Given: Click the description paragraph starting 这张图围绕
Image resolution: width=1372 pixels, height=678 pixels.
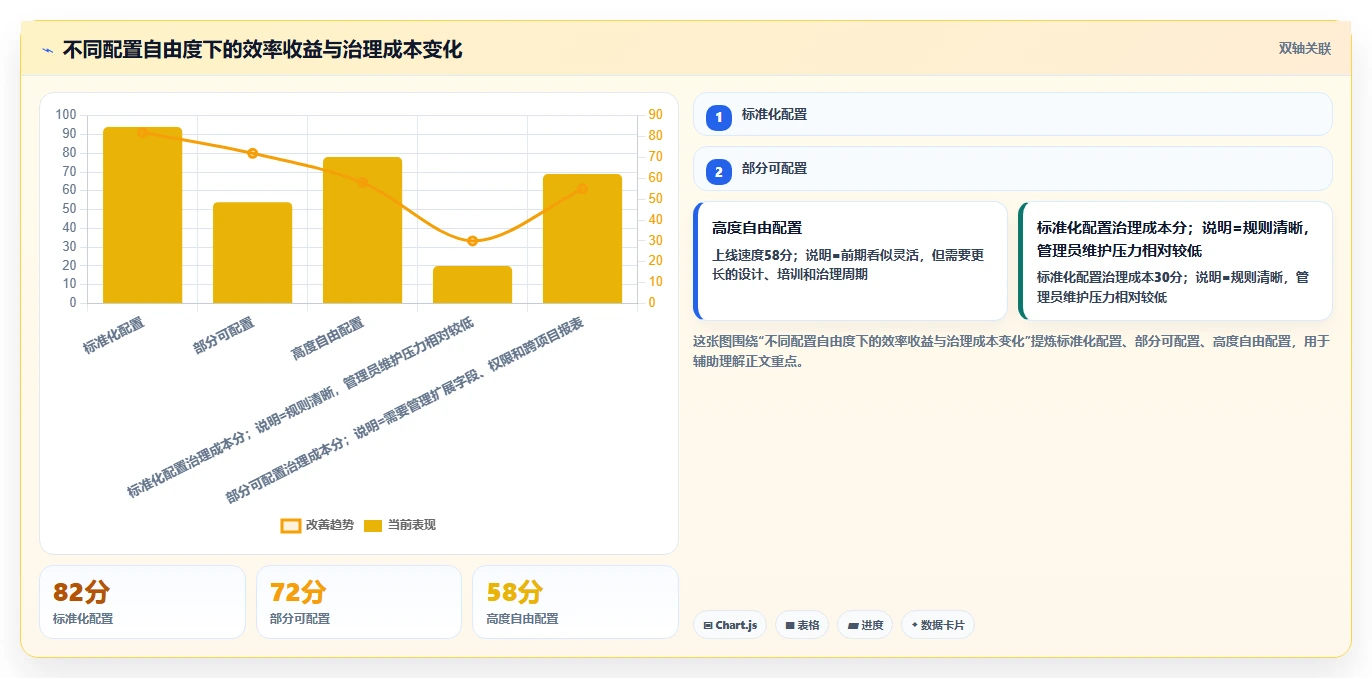Looking at the screenshot, I should [1012, 351].
